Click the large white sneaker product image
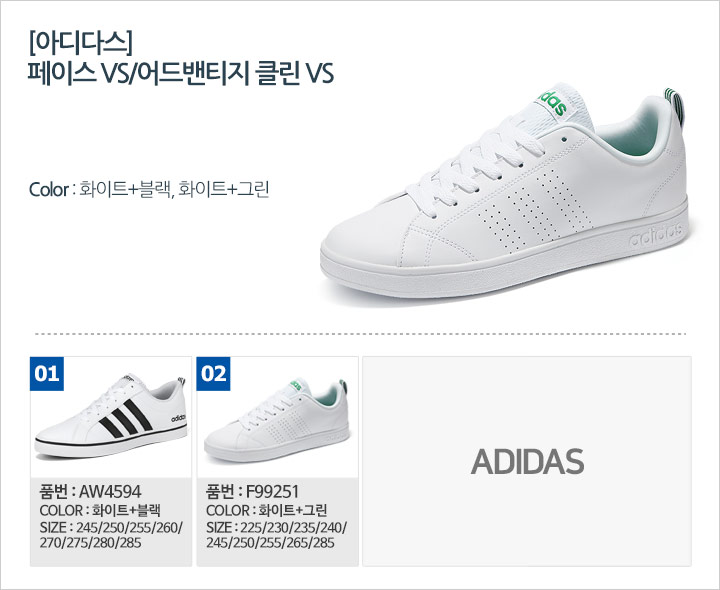Viewport: 720px width, 590px height. (x=505, y=193)
